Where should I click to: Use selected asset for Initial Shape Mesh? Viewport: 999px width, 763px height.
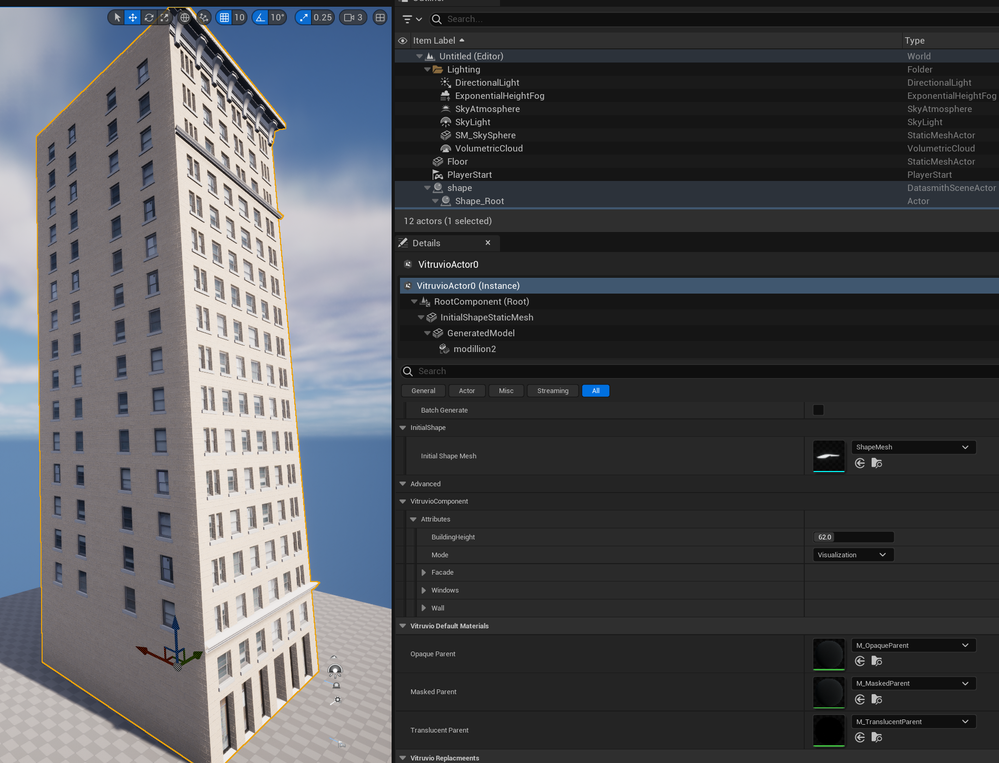860,463
